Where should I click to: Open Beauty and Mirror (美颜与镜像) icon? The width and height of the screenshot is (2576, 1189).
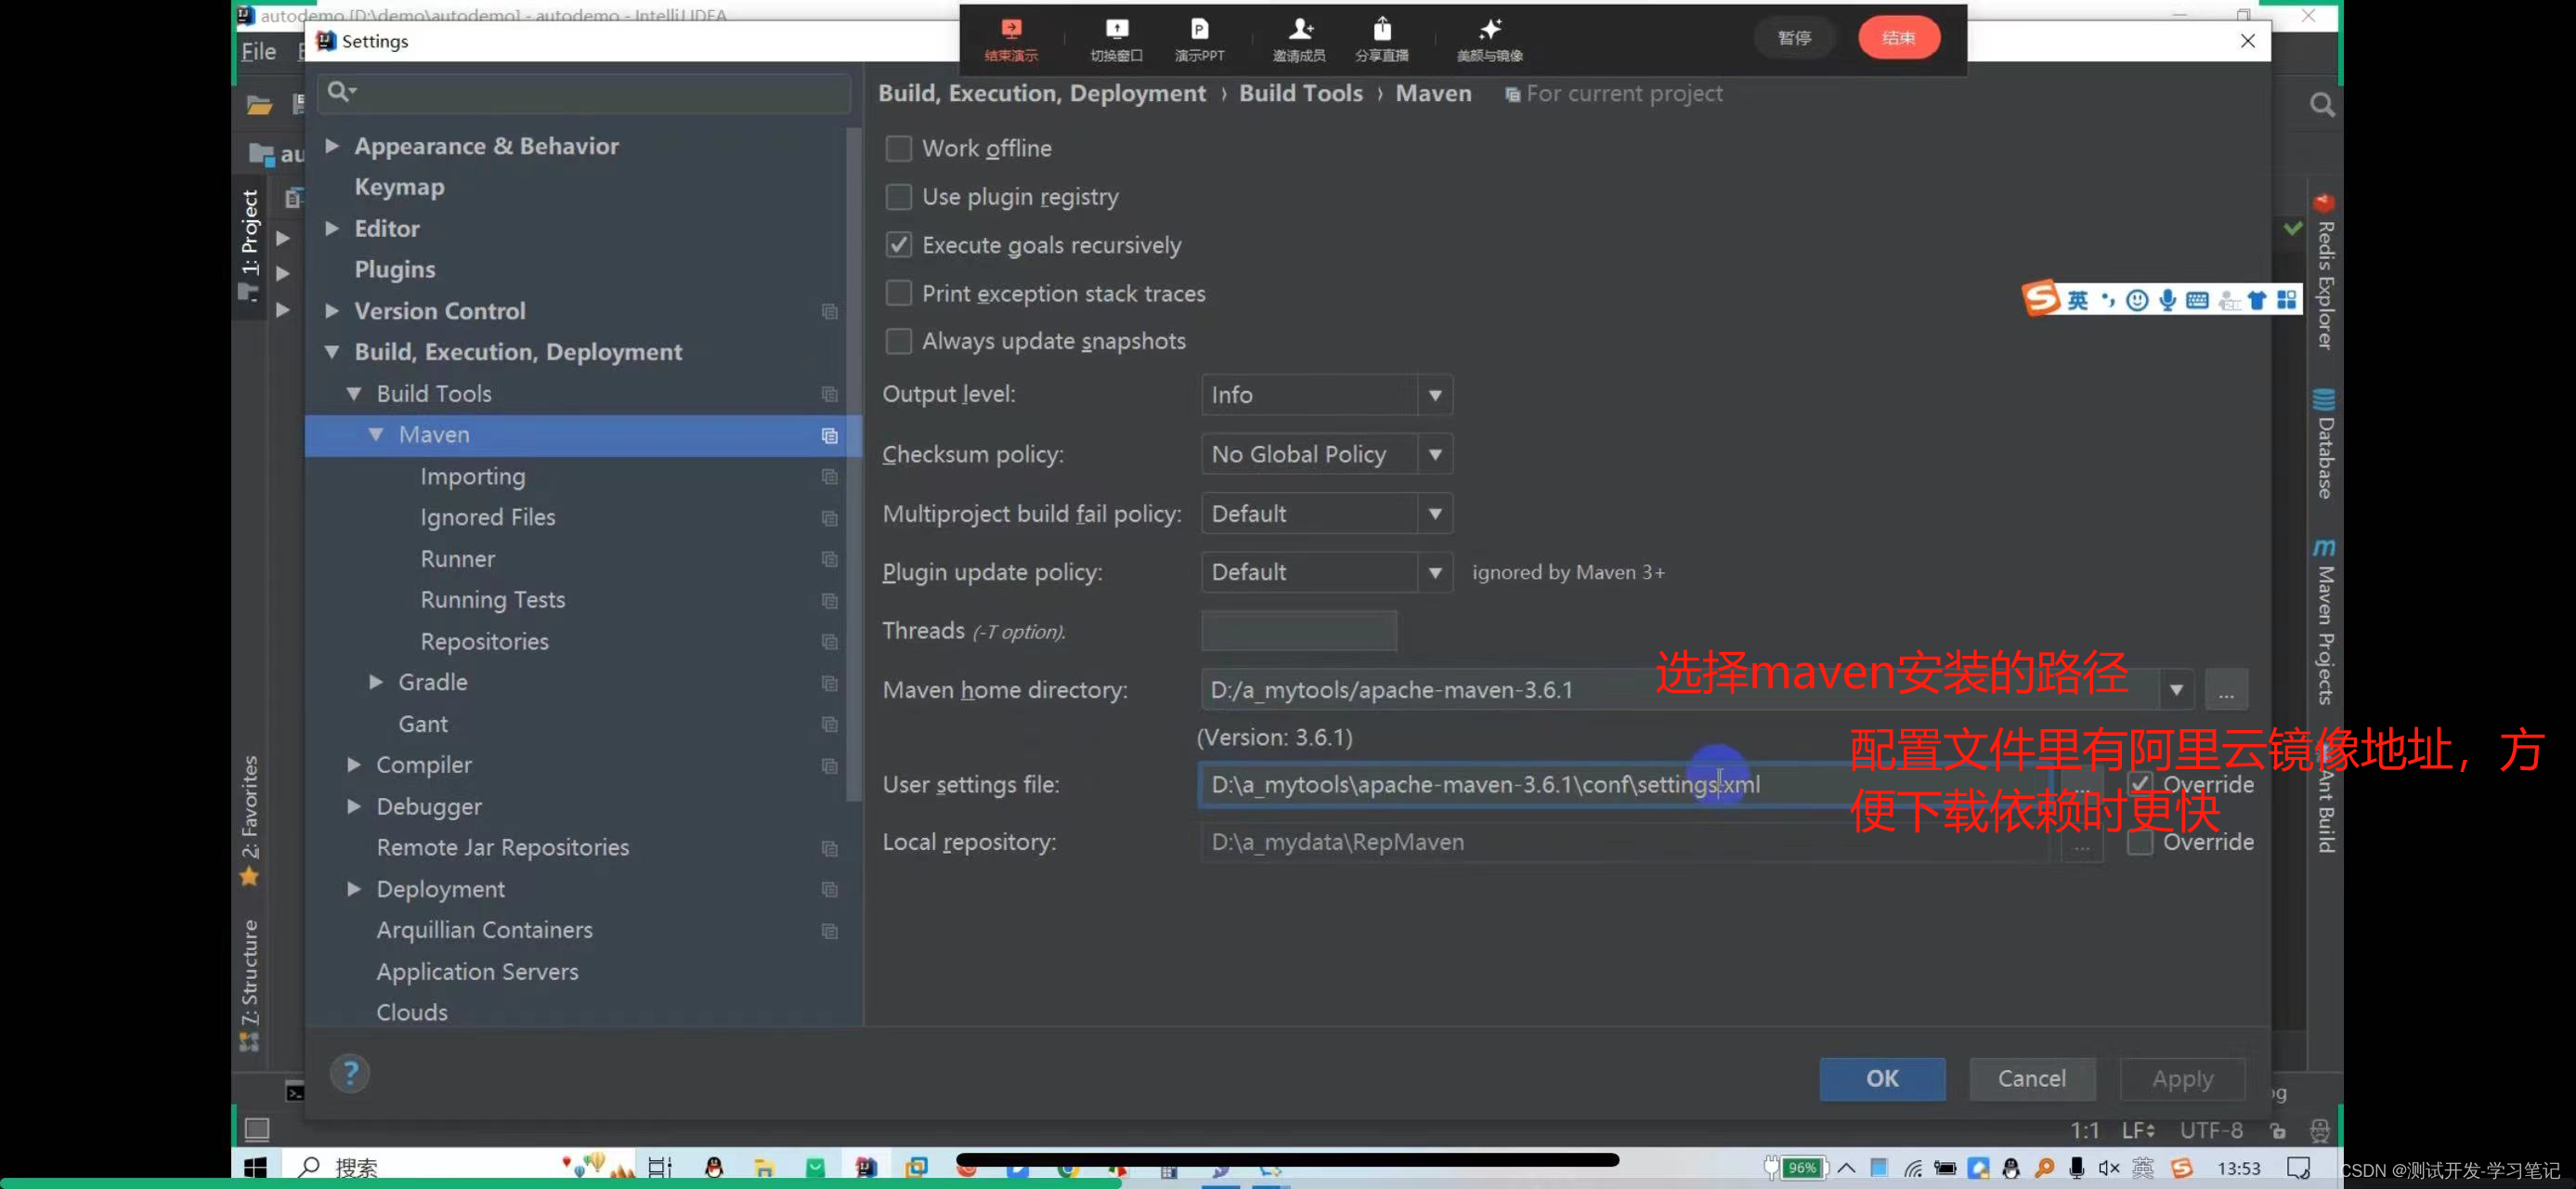[x=1489, y=38]
